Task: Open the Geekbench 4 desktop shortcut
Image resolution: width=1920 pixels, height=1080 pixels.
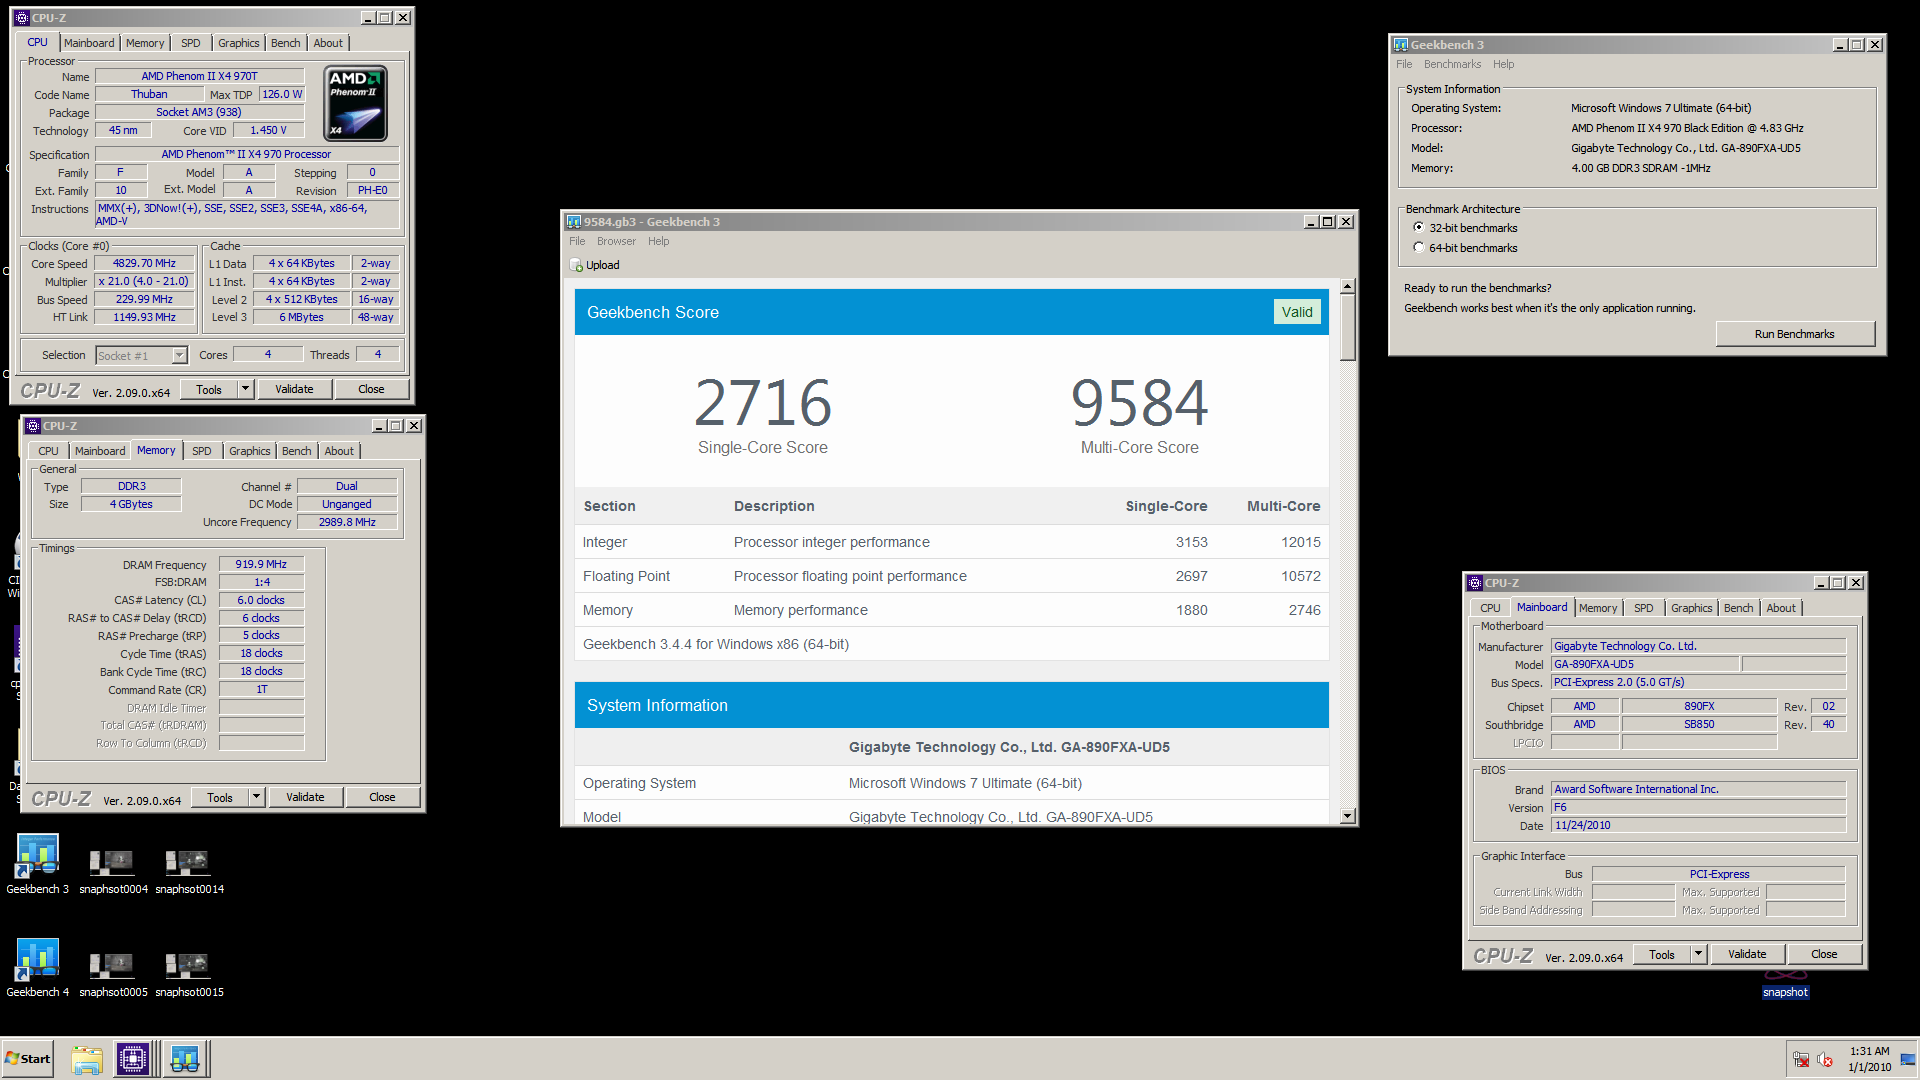Action: [38, 967]
